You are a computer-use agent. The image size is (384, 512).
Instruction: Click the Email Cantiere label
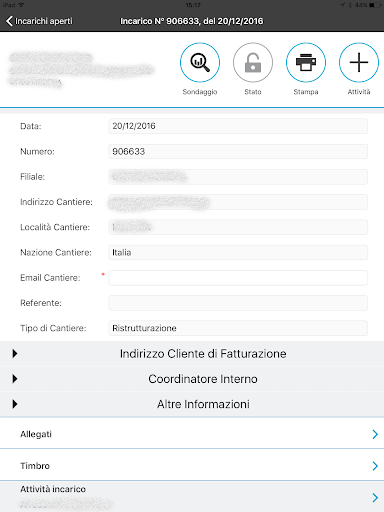(50, 278)
